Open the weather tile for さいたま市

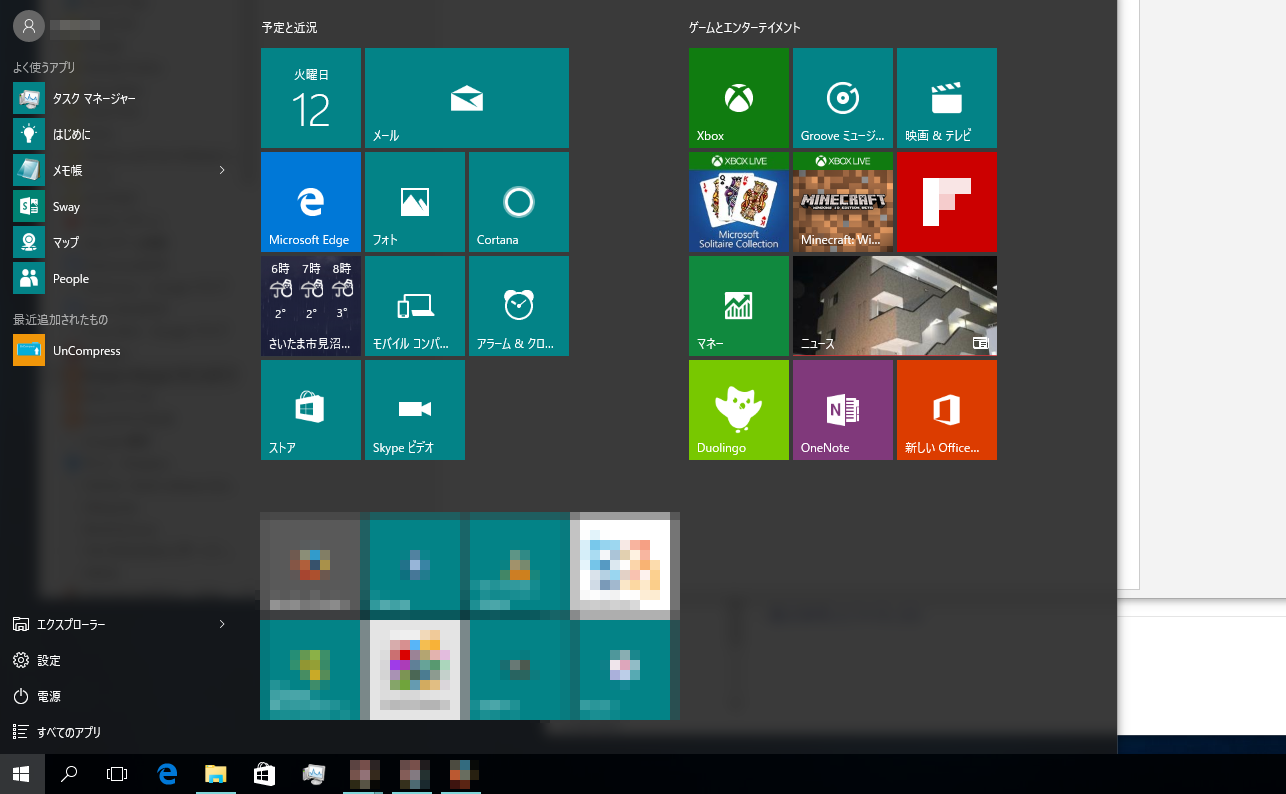(x=311, y=306)
